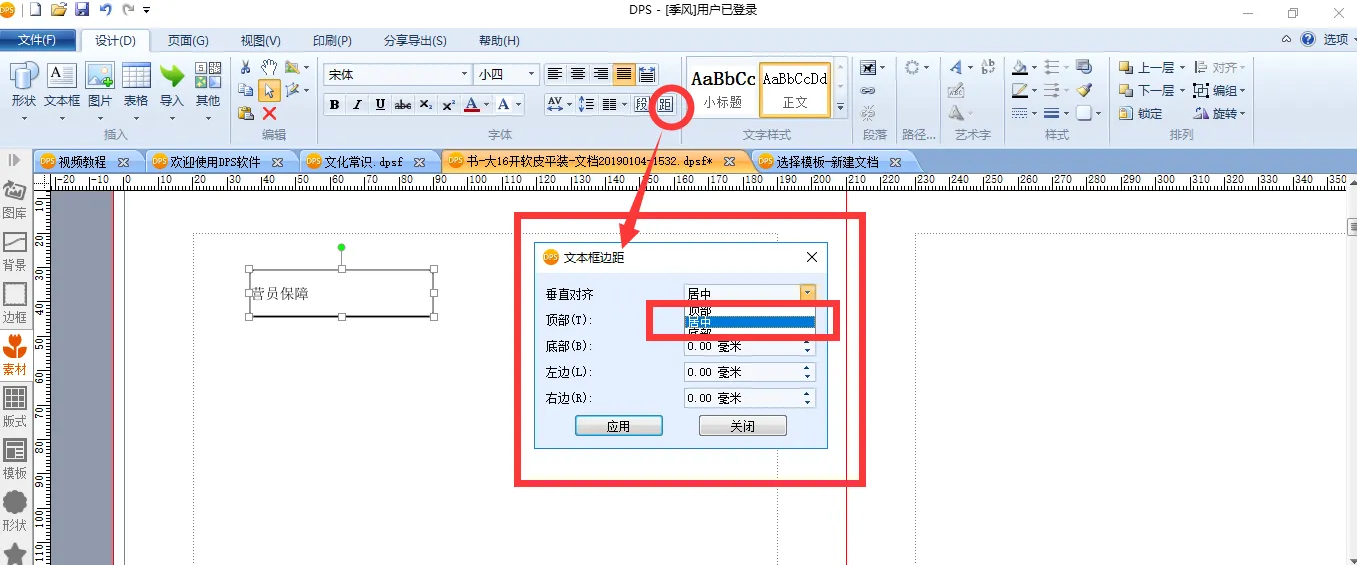Apply the 正文 text style
Viewport: 1357px width, 565px height.
point(795,88)
